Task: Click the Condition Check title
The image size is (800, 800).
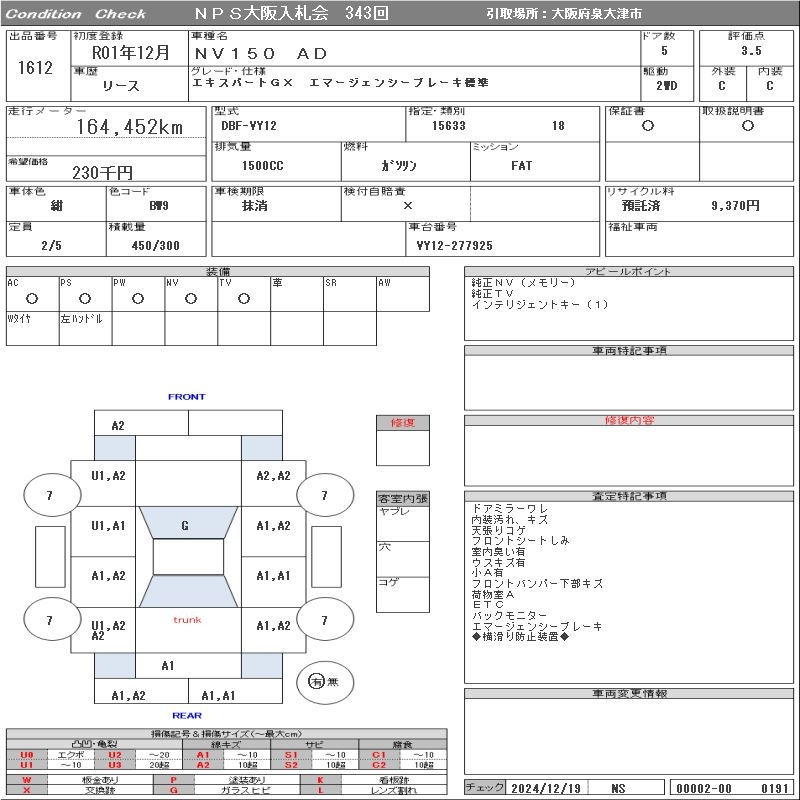Action: click(76, 14)
